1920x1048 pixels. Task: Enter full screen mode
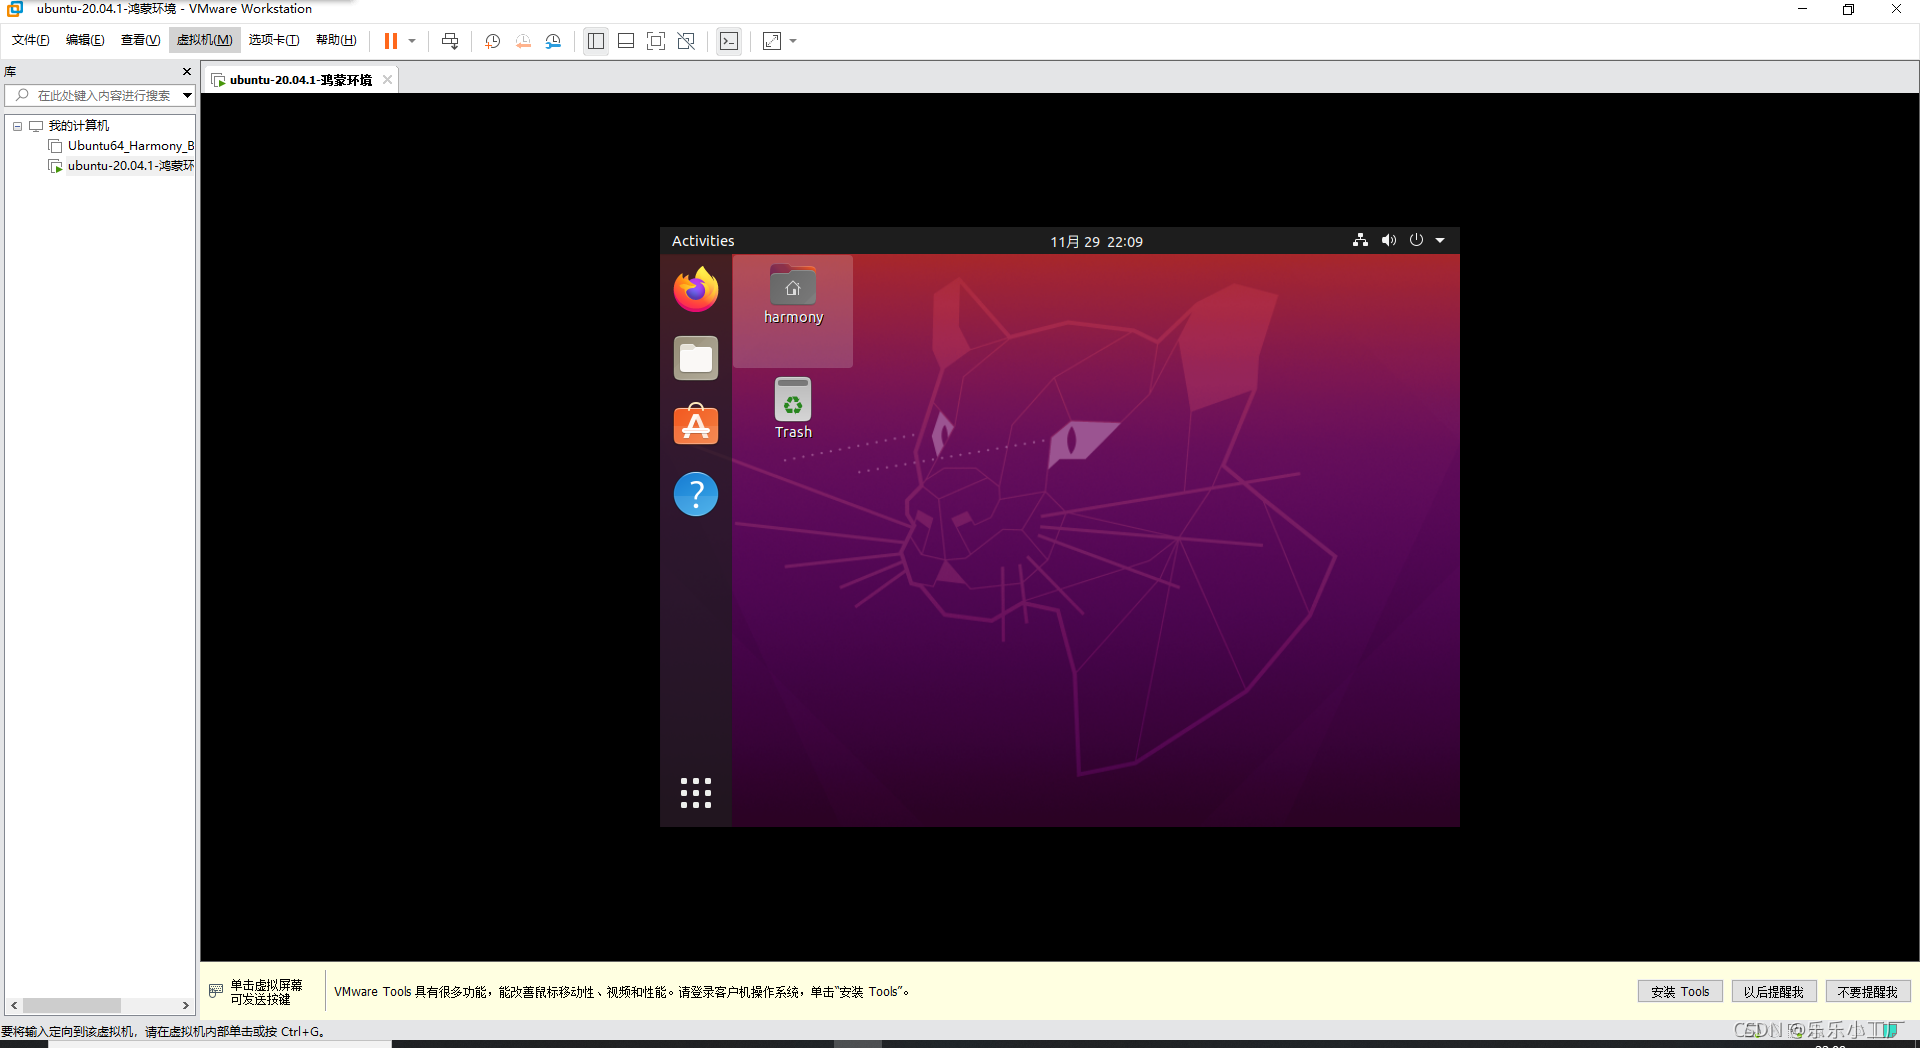[656, 41]
